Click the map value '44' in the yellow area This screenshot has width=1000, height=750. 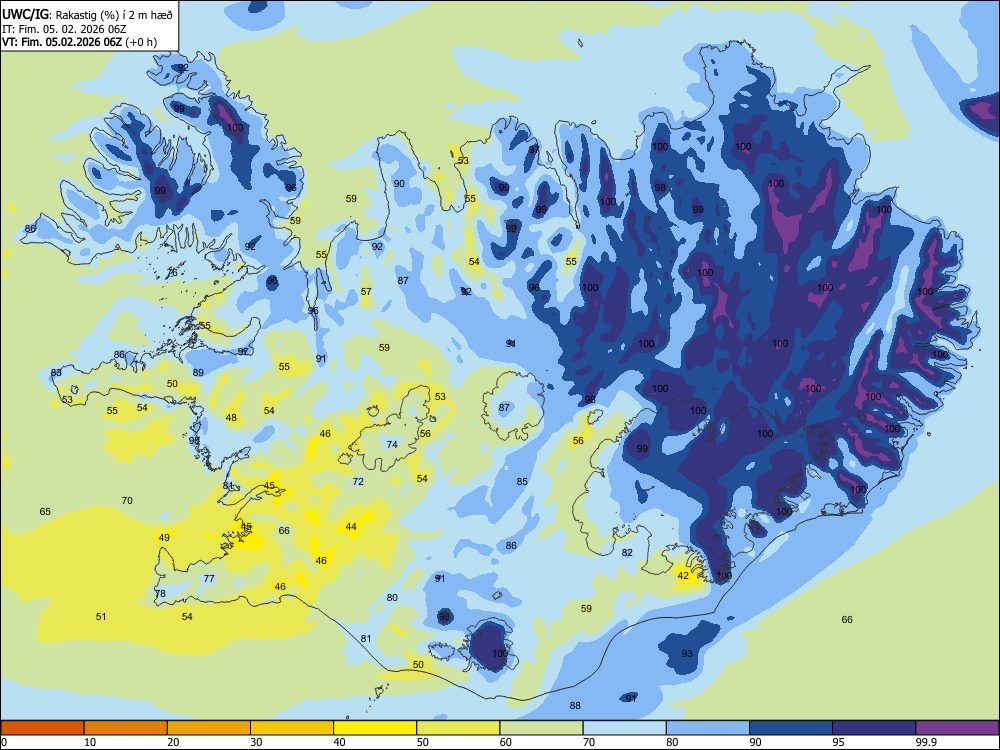351,526
